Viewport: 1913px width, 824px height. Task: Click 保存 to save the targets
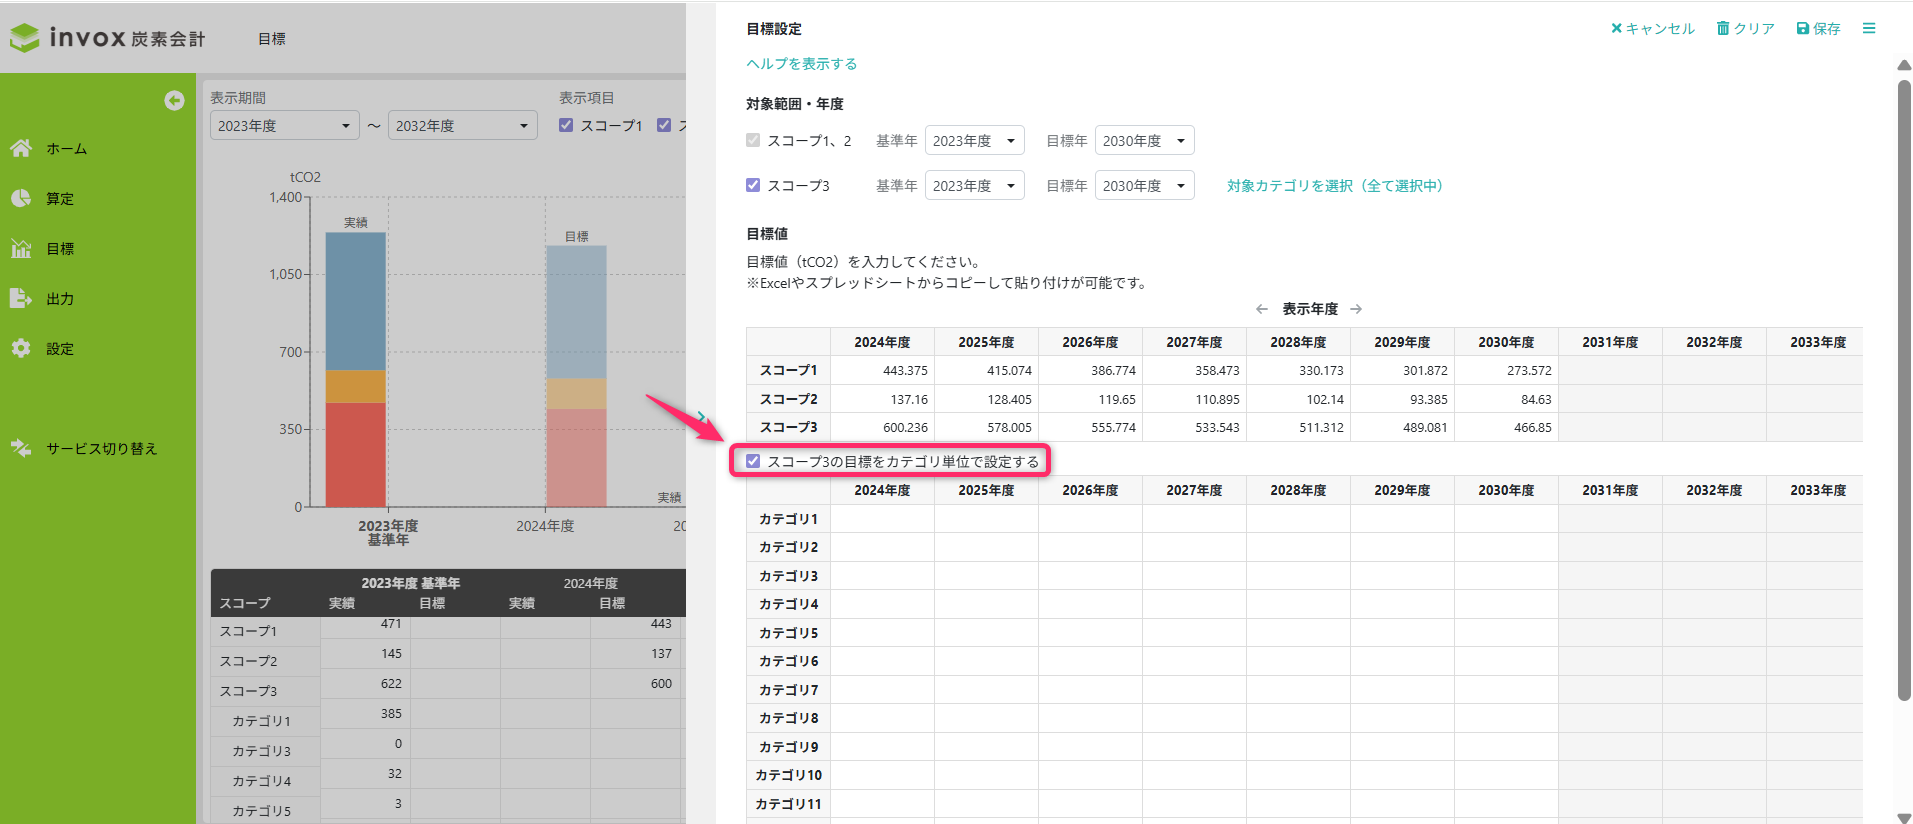point(1818,28)
